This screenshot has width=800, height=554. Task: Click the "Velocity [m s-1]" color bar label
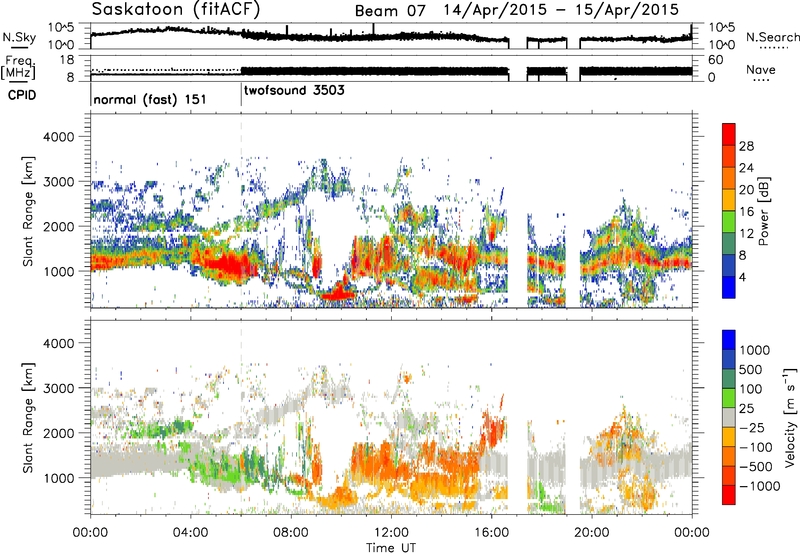click(790, 417)
